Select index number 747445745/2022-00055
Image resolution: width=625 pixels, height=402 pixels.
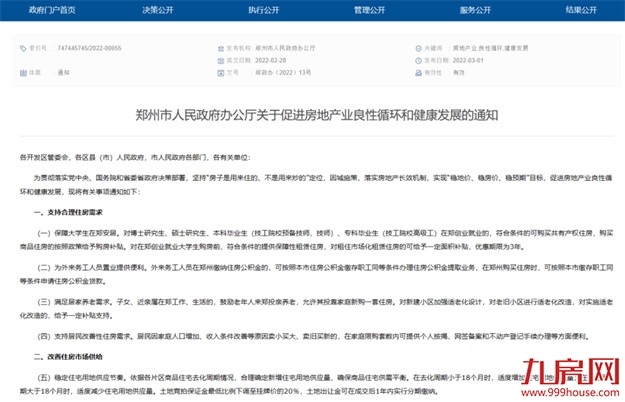[x=89, y=48]
